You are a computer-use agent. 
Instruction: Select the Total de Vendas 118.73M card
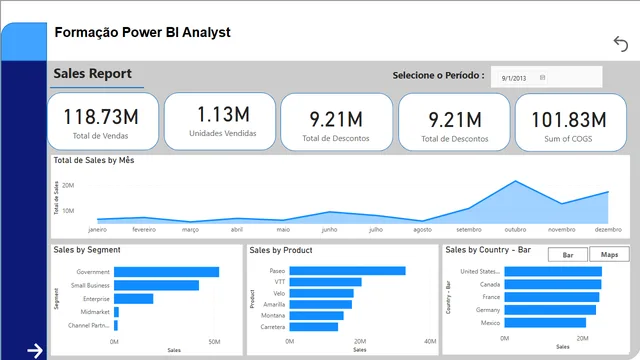point(103,122)
